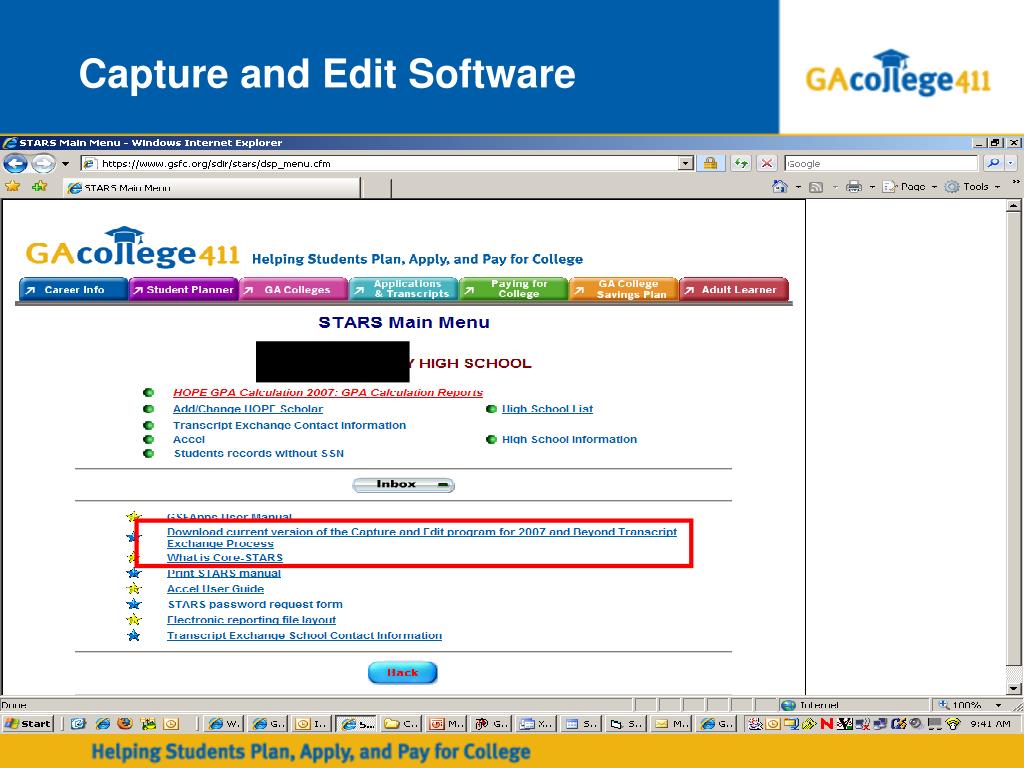Open HOPE GPA Calculation 2007 reports link
Image resolution: width=1024 pixels, height=768 pixels.
tap(328, 392)
